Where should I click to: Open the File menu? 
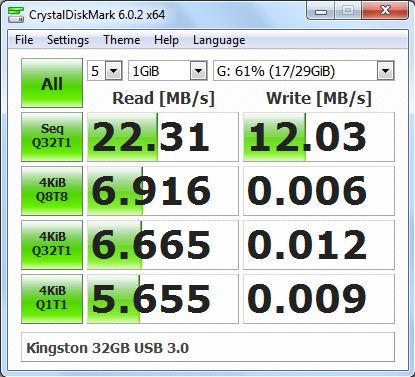[x=24, y=40]
